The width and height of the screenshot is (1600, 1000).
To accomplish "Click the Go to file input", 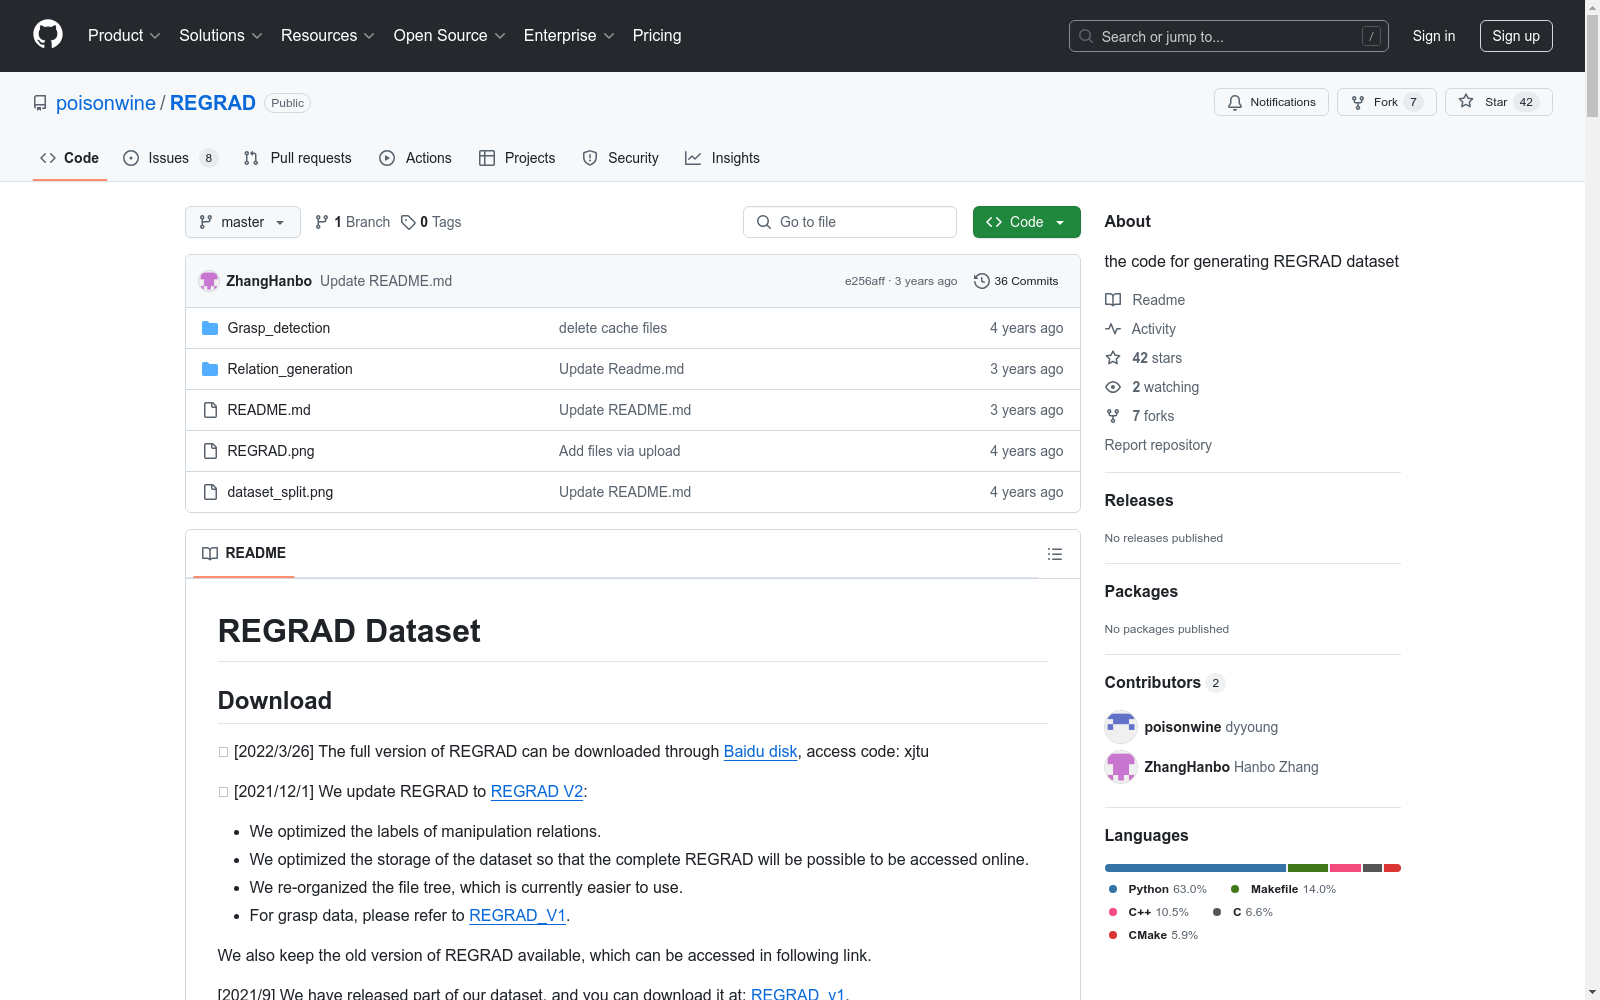I will (x=850, y=222).
